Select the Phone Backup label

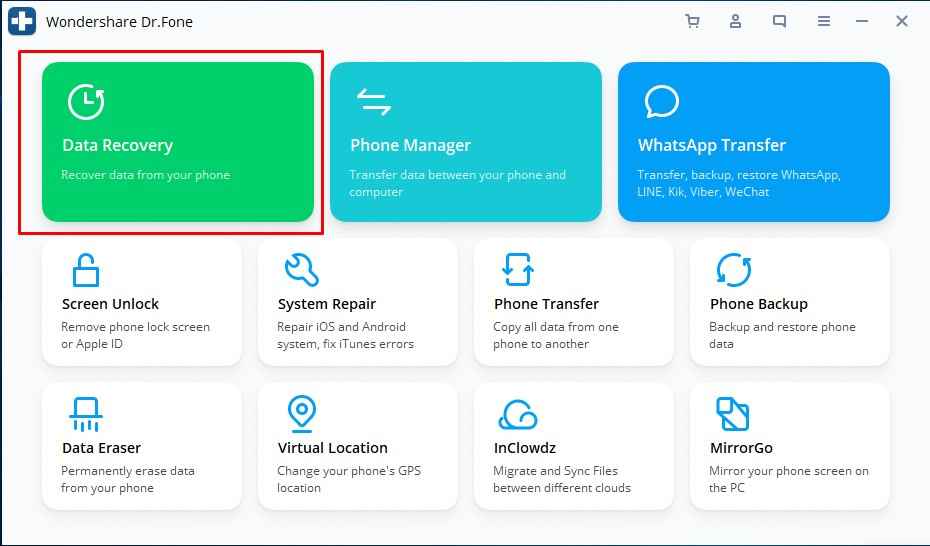[x=759, y=304]
